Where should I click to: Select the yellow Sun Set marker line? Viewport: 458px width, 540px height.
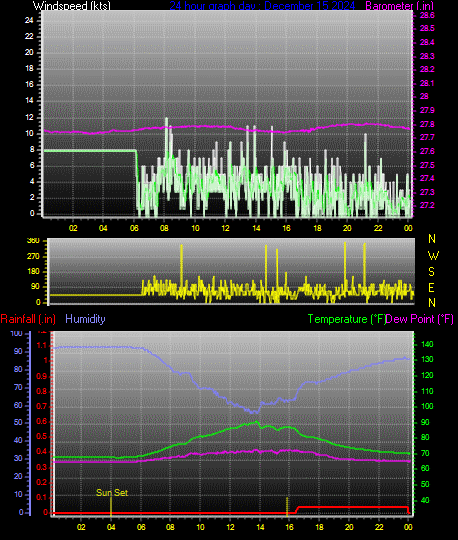[111, 506]
